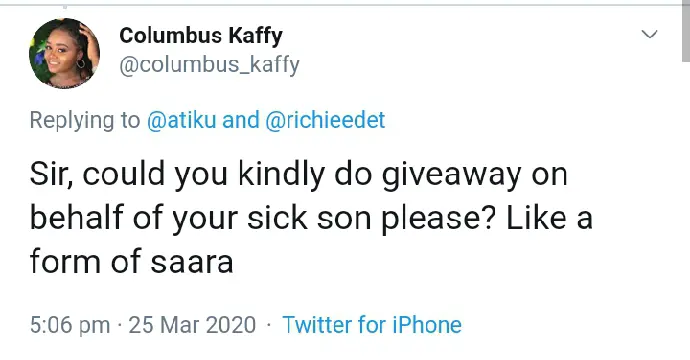This screenshot has height=360, width=690.
Task: Expand the tweet options chevron
Action: (x=650, y=34)
